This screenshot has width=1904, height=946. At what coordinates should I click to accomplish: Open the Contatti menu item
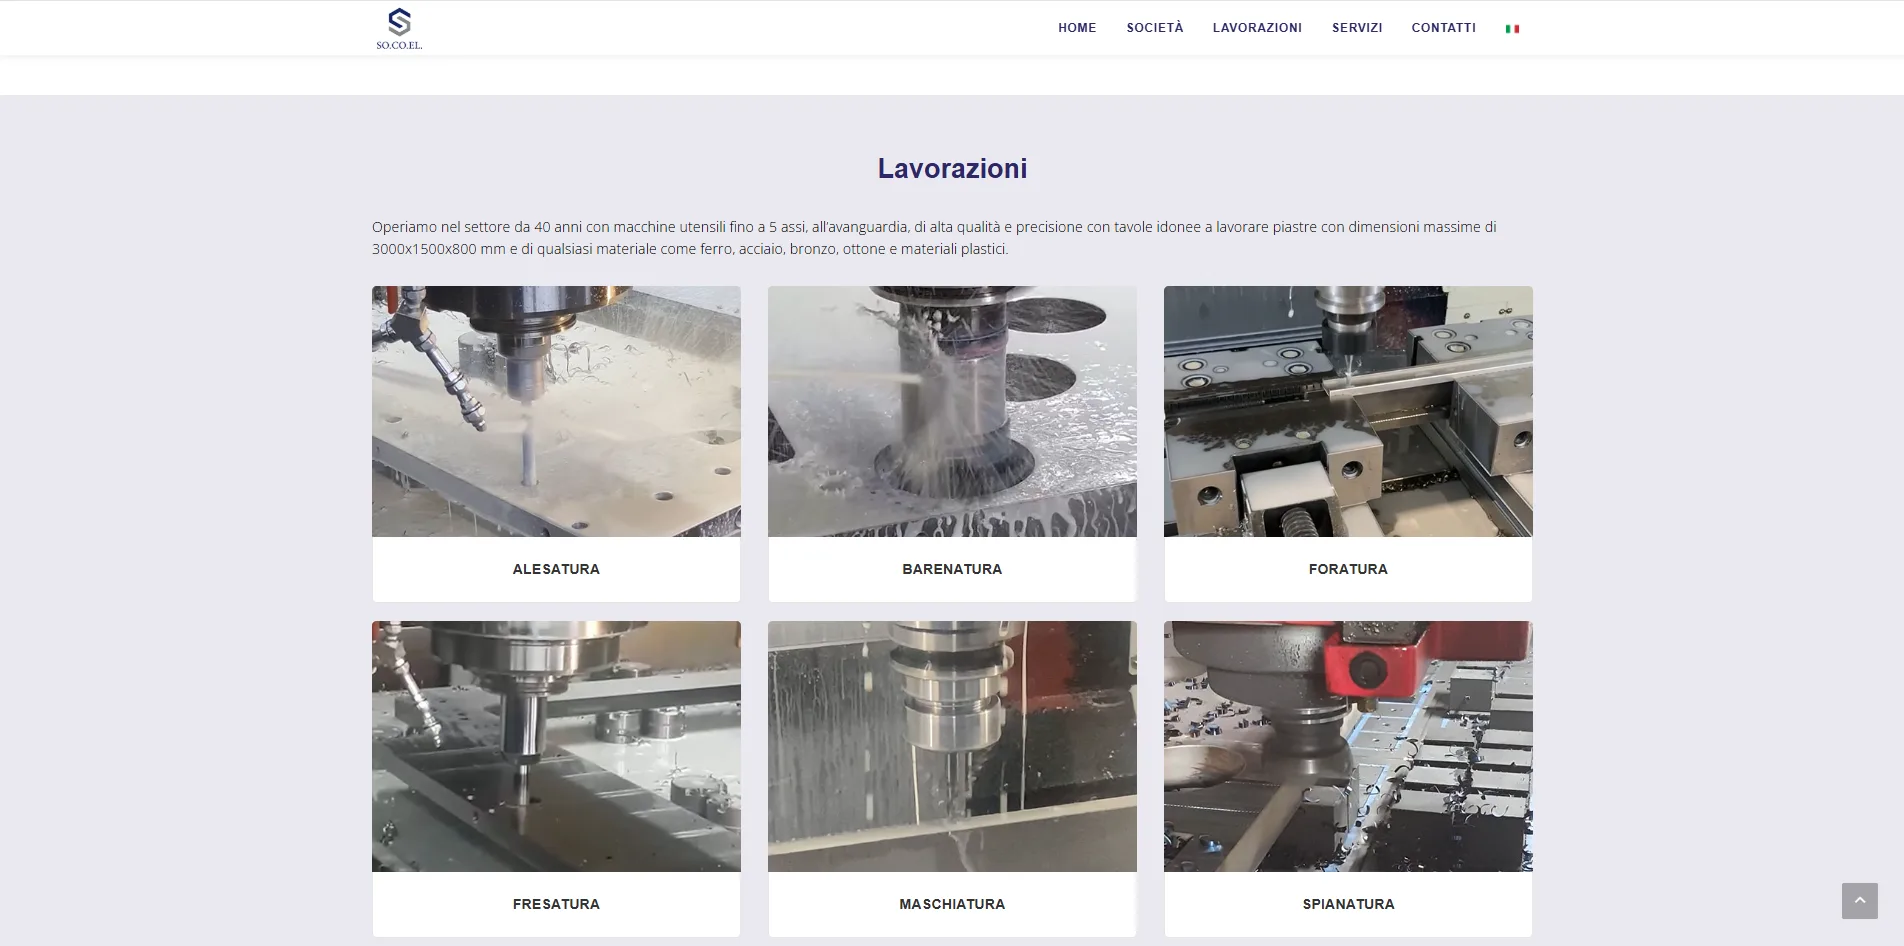click(1443, 28)
